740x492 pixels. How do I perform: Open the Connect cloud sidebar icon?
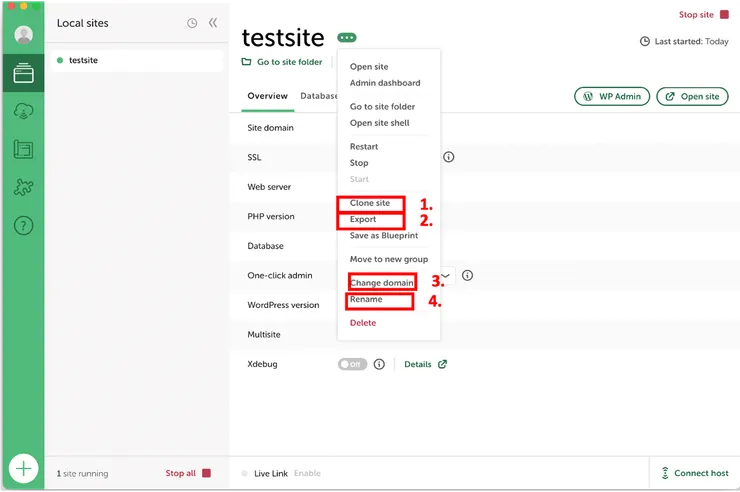pyautogui.click(x=23, y=111)
